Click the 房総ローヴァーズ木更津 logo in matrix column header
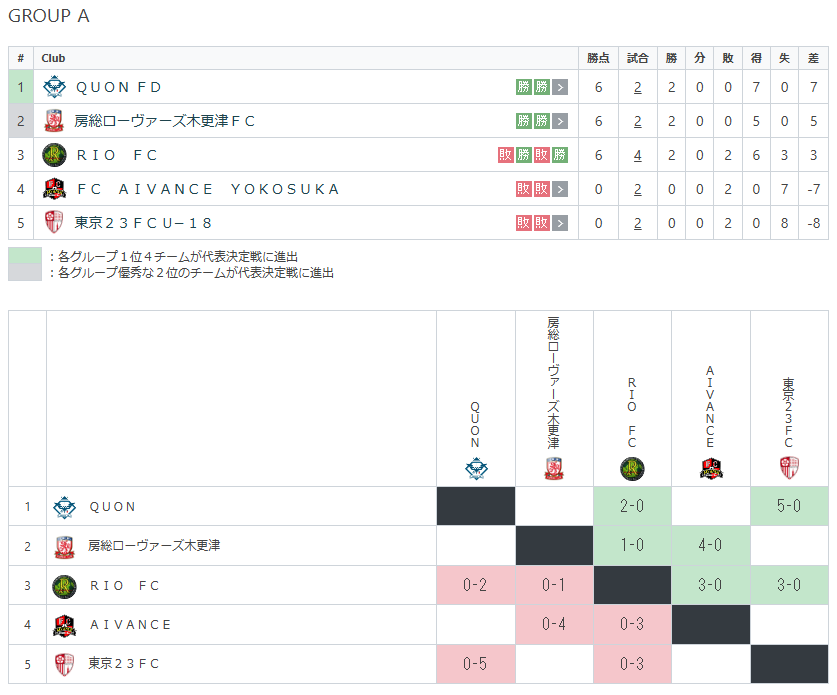The image size is (837, 695). tap(554, 468)
